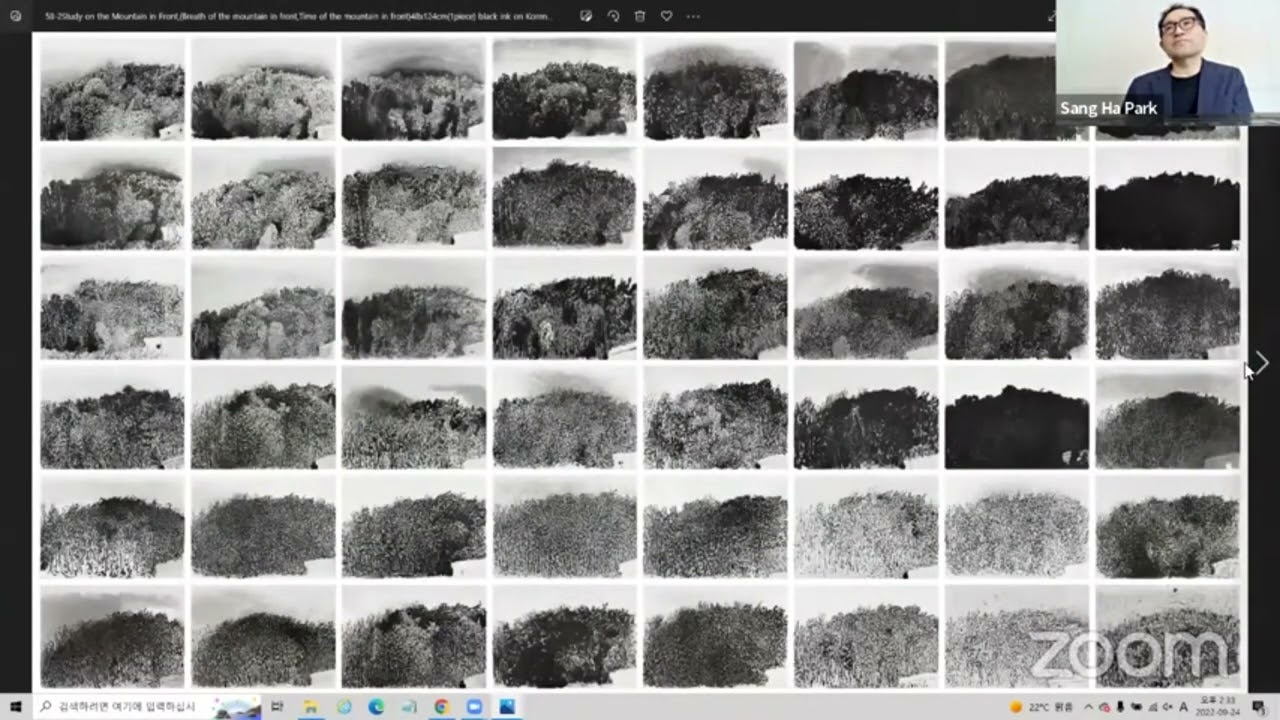Go to the next photo arrow
The image size is (1280, 720).
[x=1262, y=364]
